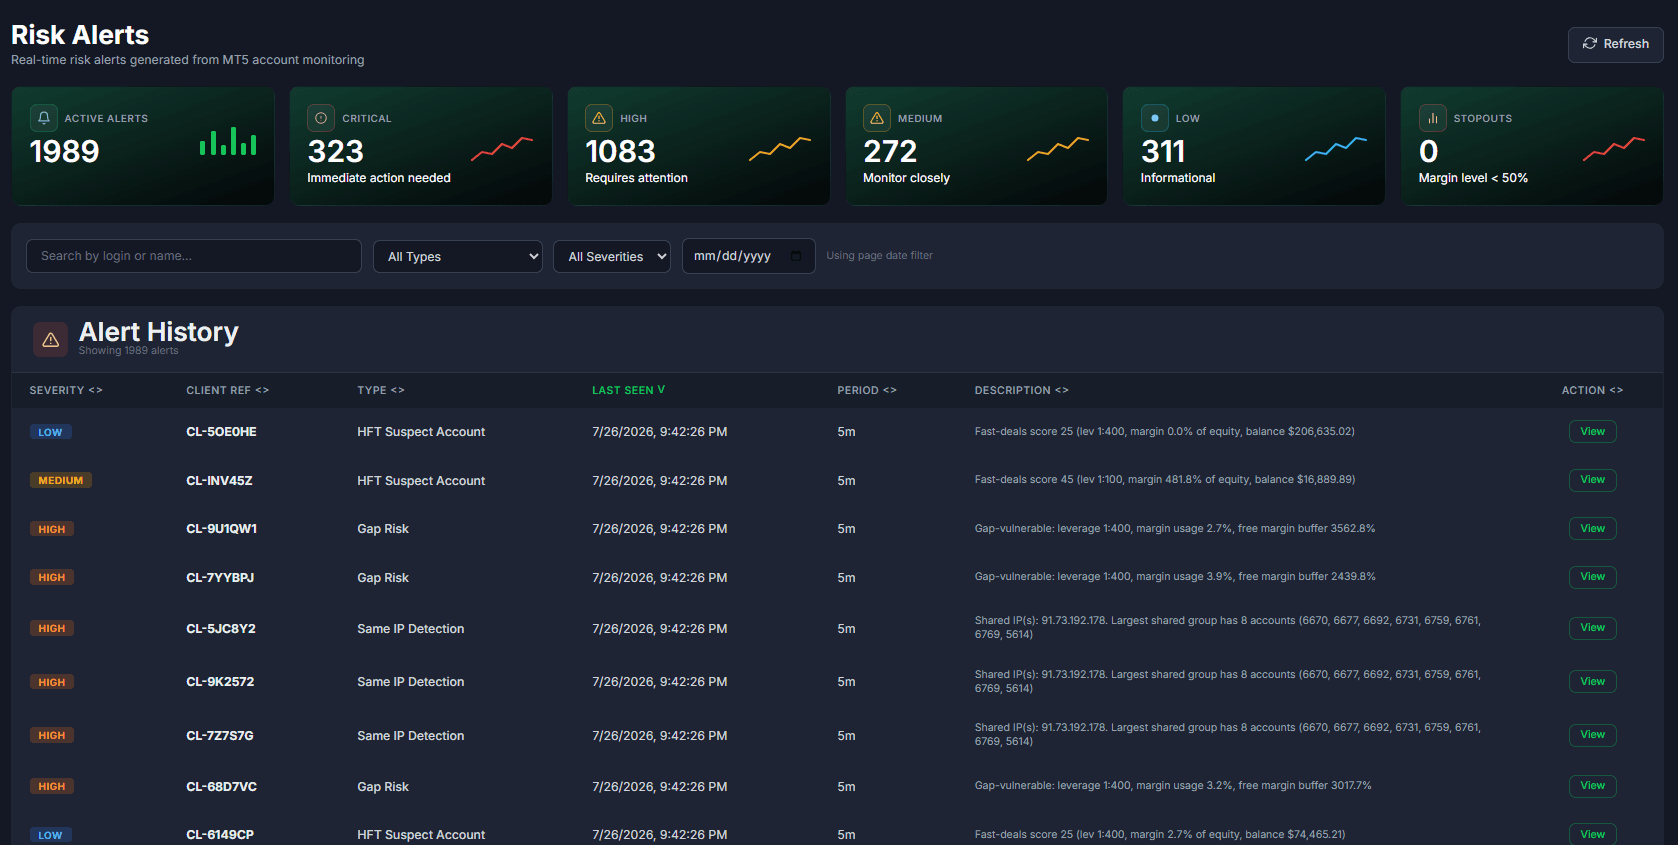Click the HIGH badge on CL-9U1QW1 row
1678x845 pixels.
52,529
